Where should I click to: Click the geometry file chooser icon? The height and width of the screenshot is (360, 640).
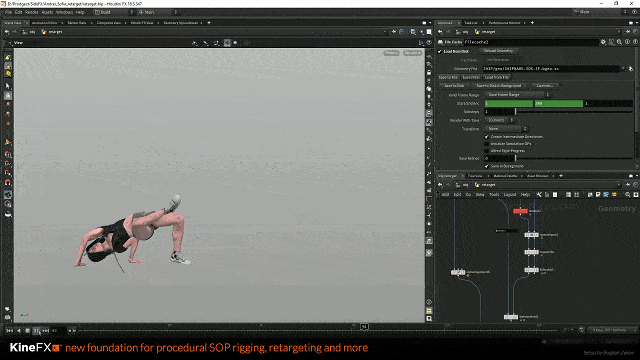(631, 69)
